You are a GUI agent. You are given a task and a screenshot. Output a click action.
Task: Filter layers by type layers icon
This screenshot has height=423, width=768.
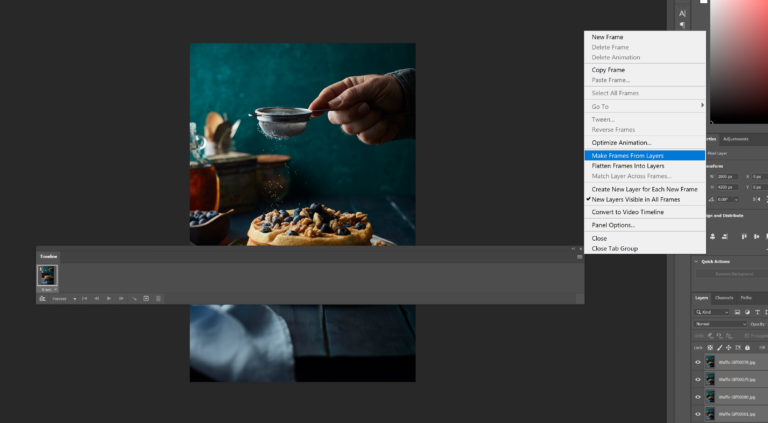coord(757,312)
